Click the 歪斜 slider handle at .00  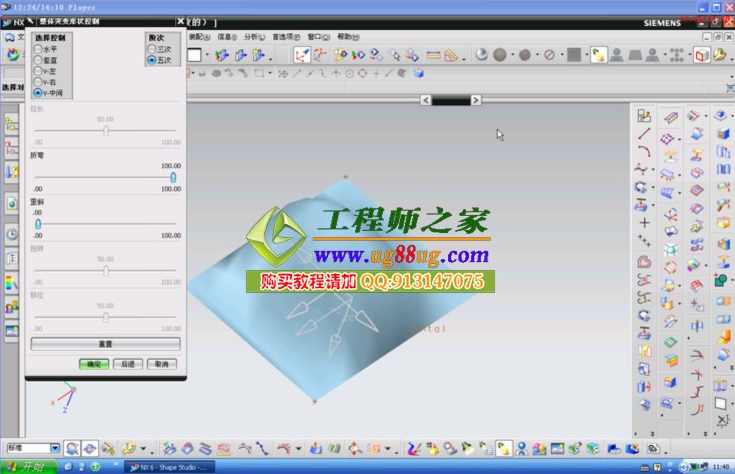coord(38,224)
